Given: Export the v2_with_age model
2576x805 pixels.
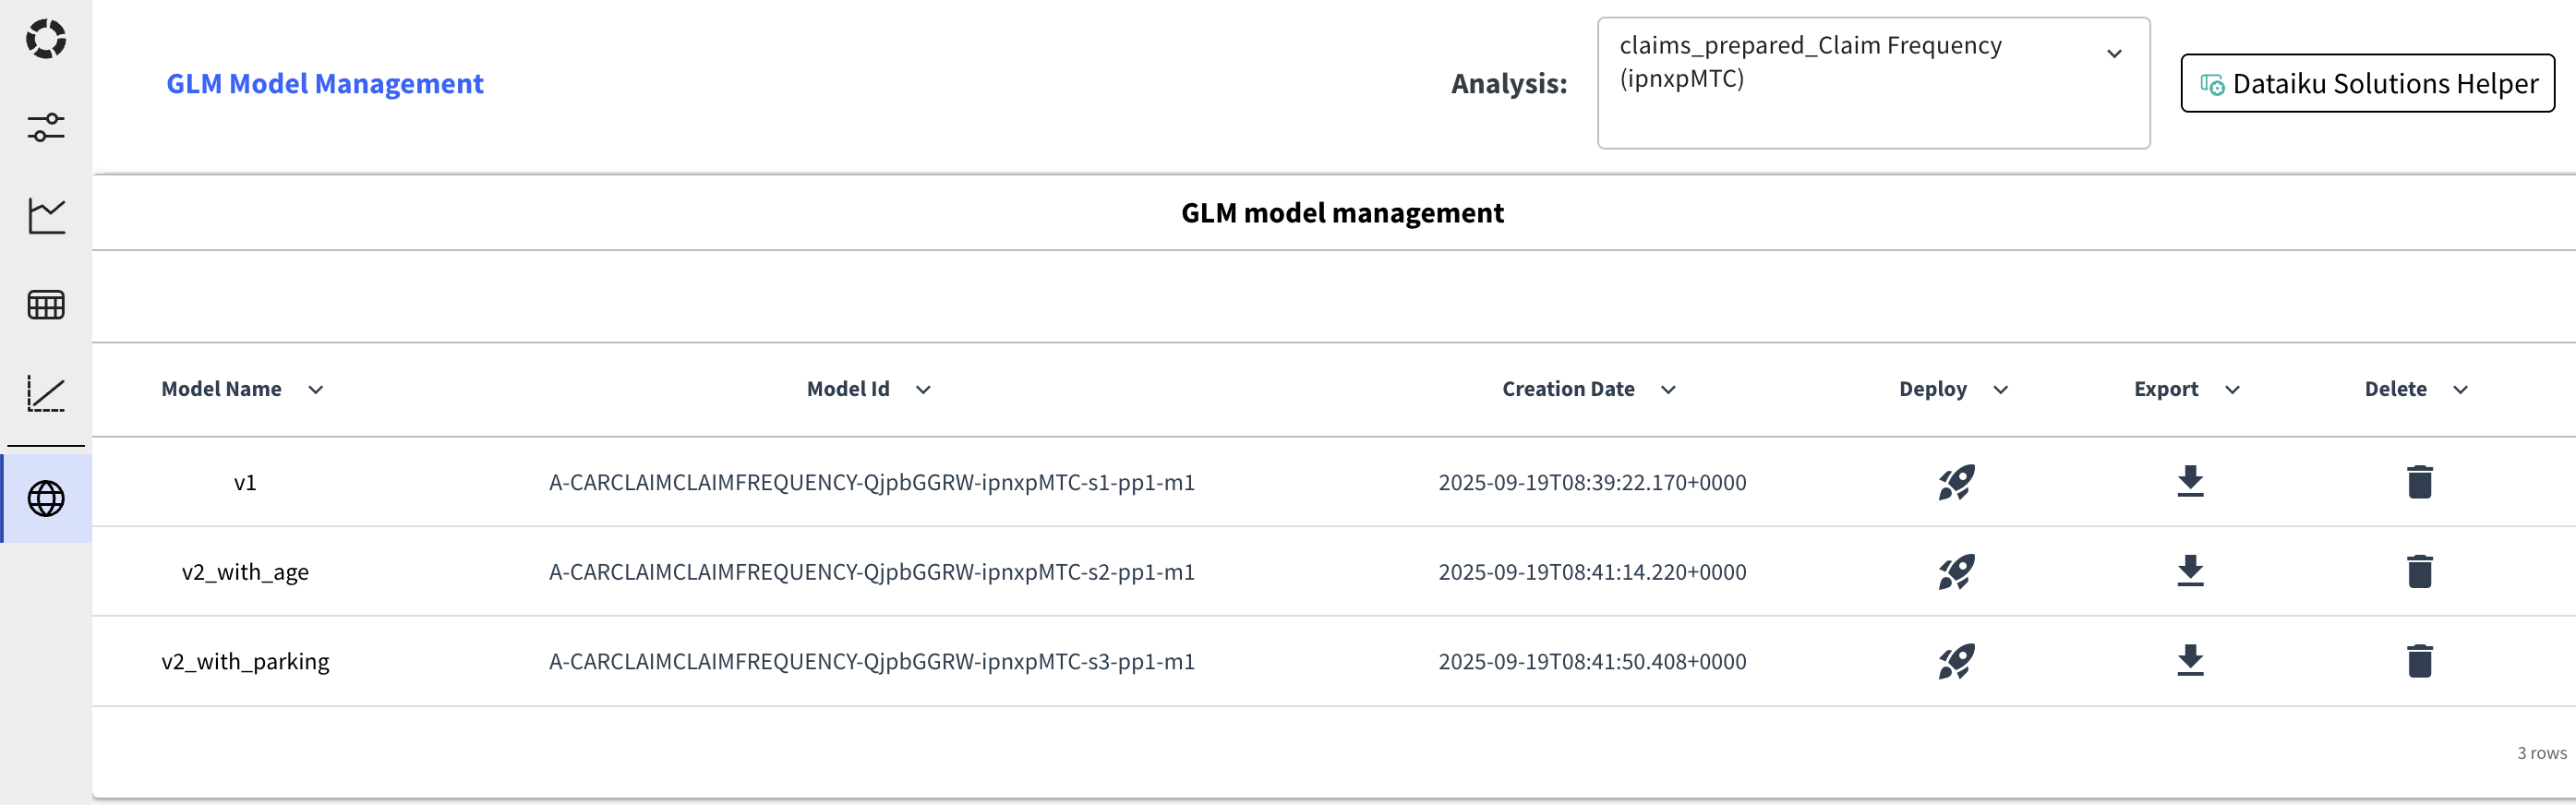Looking at the screenshot, I should pyautogui.click(x=2190, y=571).
